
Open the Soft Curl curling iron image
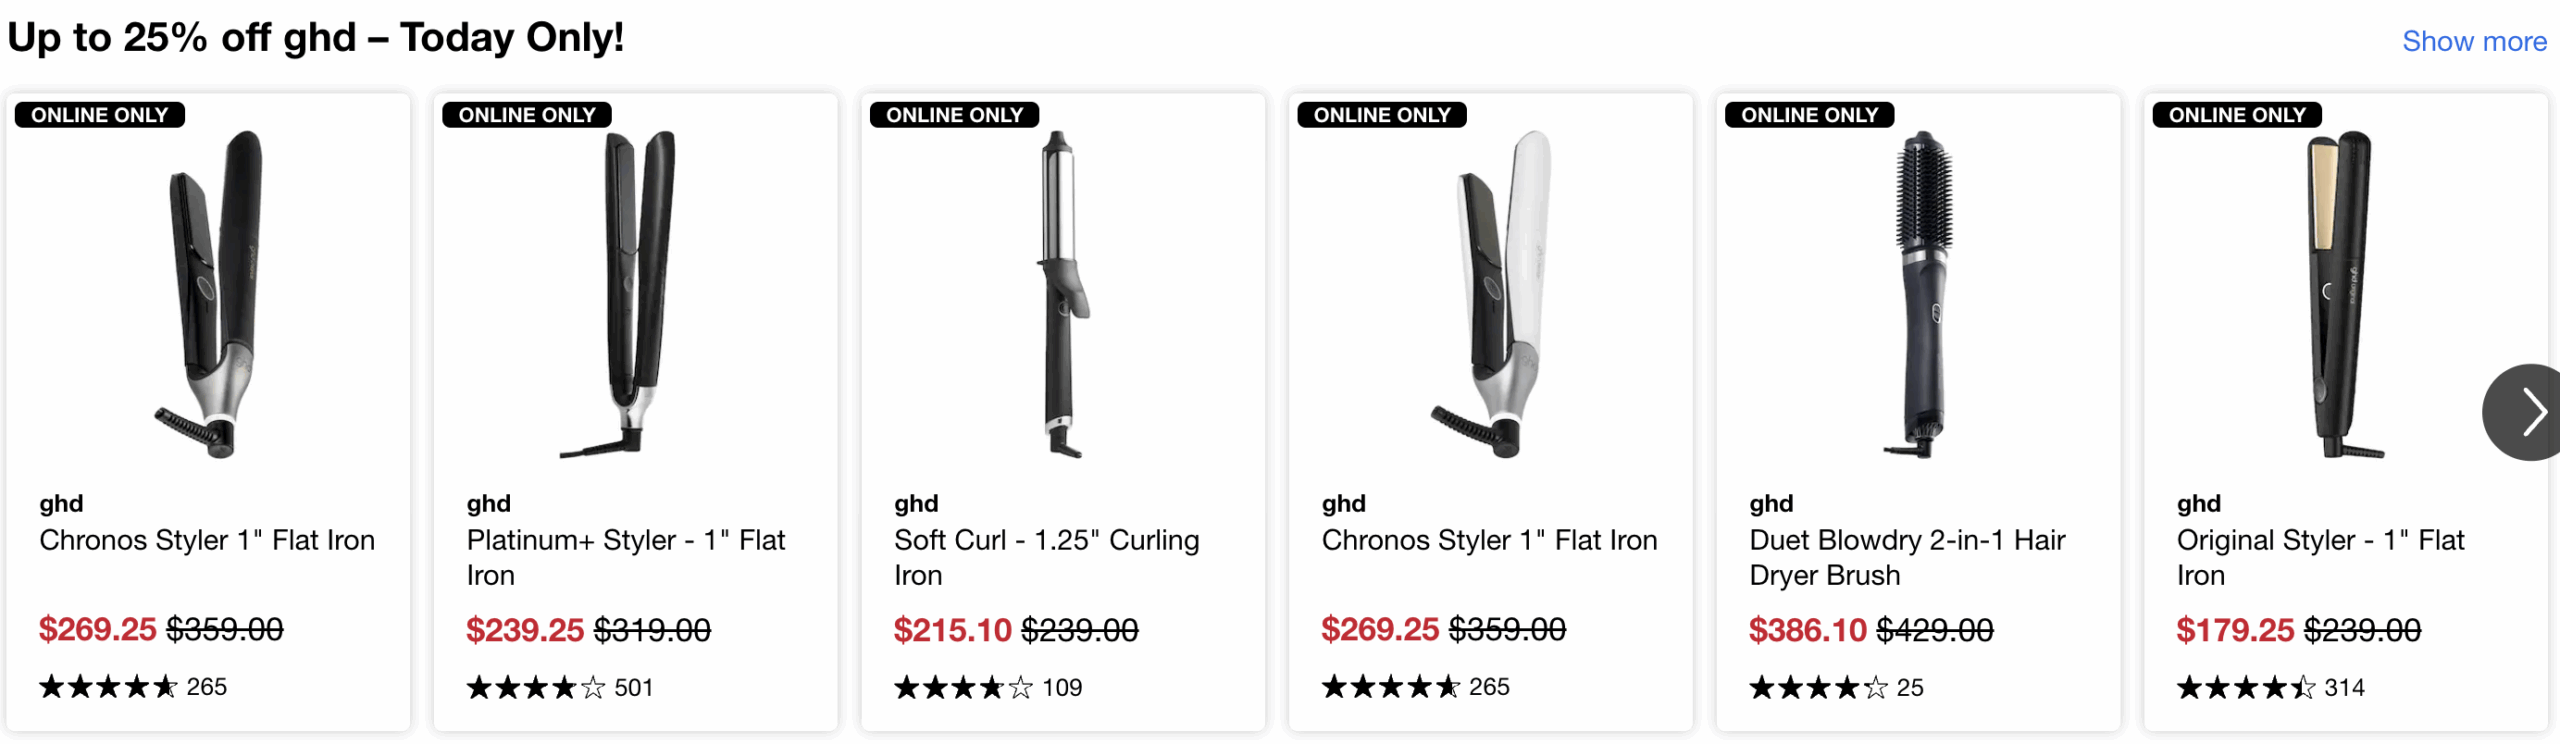click(x=1062, y=294)
